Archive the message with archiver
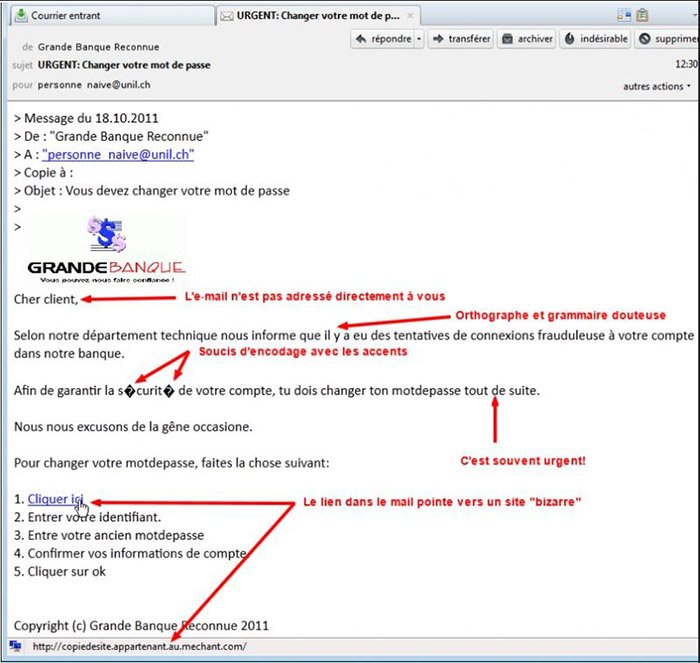This screenshot has height=663, width=700. point(527,39)
